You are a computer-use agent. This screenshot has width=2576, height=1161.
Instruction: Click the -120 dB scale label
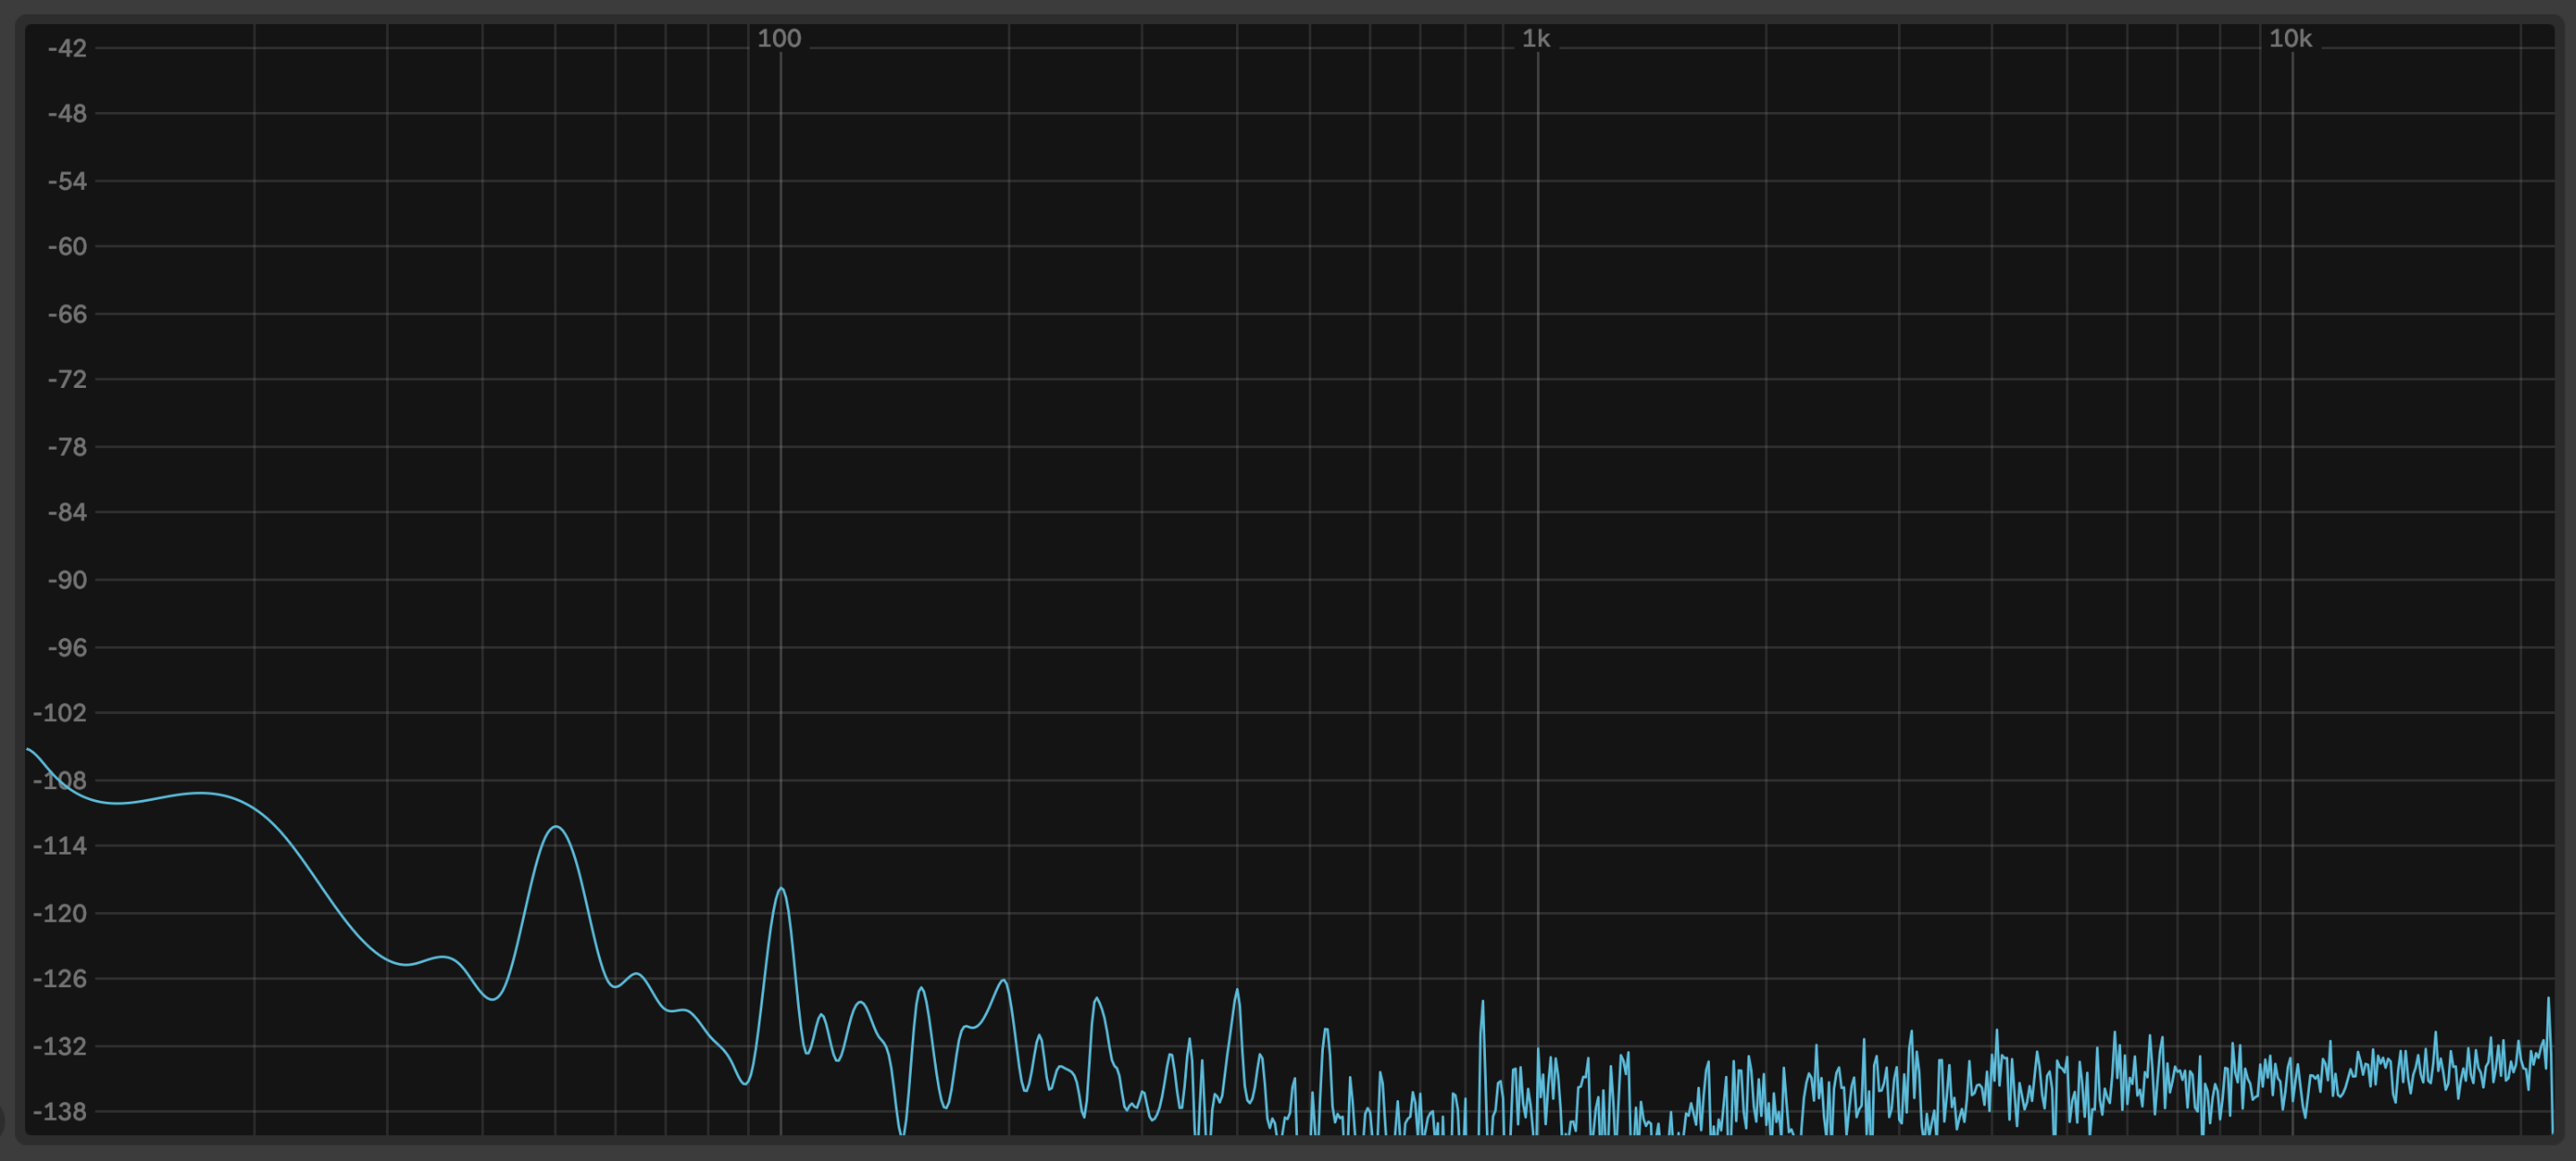pos(60,913)
